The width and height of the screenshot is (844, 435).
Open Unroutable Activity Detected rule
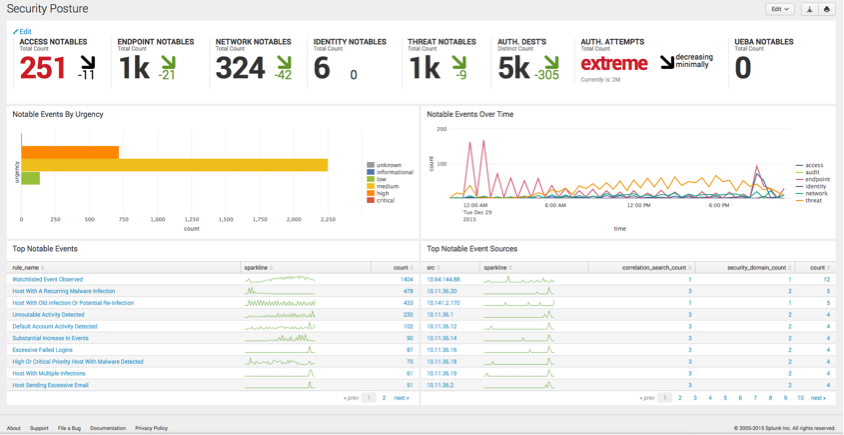(48, 314)
